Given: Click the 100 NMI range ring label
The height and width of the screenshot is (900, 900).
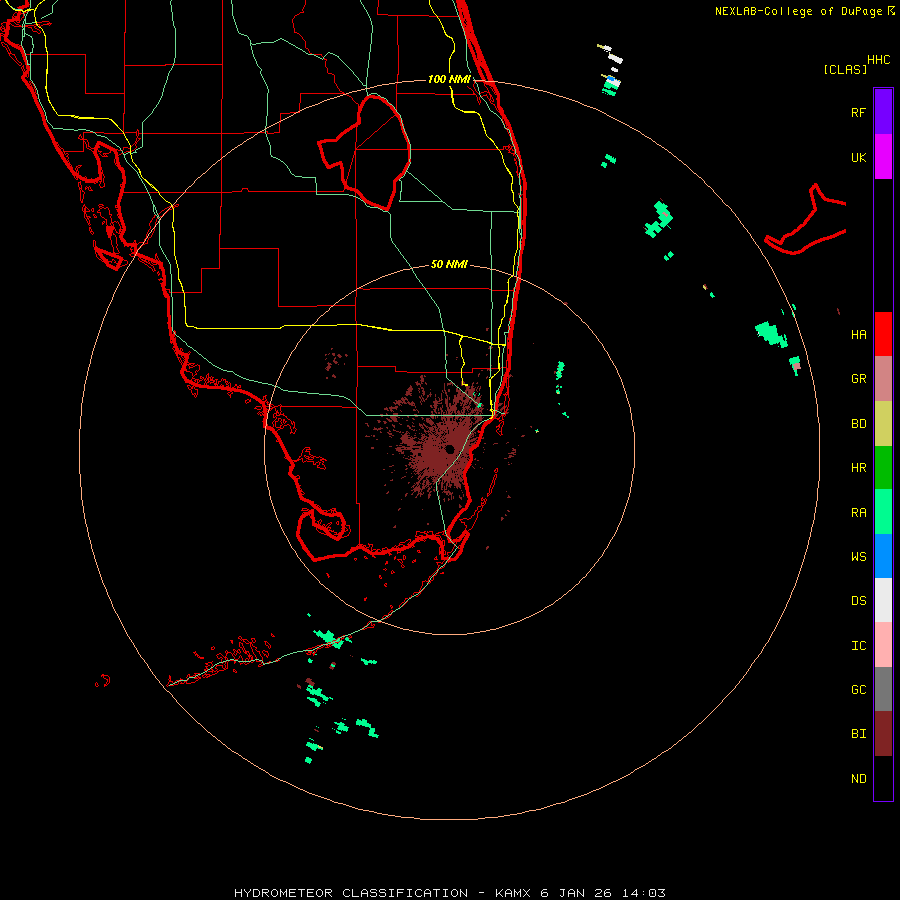Looking at the screenshot, I should coord(449,79).
